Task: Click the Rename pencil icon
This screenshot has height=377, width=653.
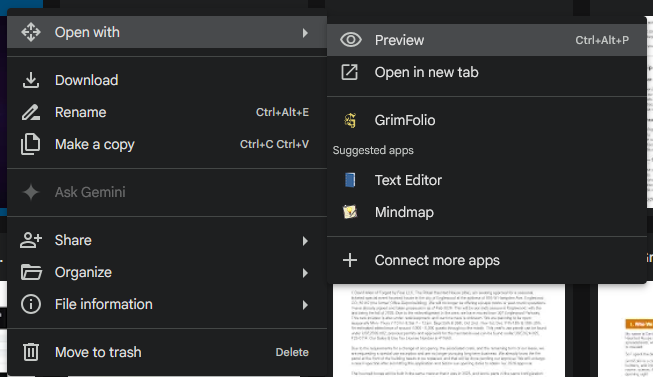Action: pyautogui.click(x=31, y=112)
